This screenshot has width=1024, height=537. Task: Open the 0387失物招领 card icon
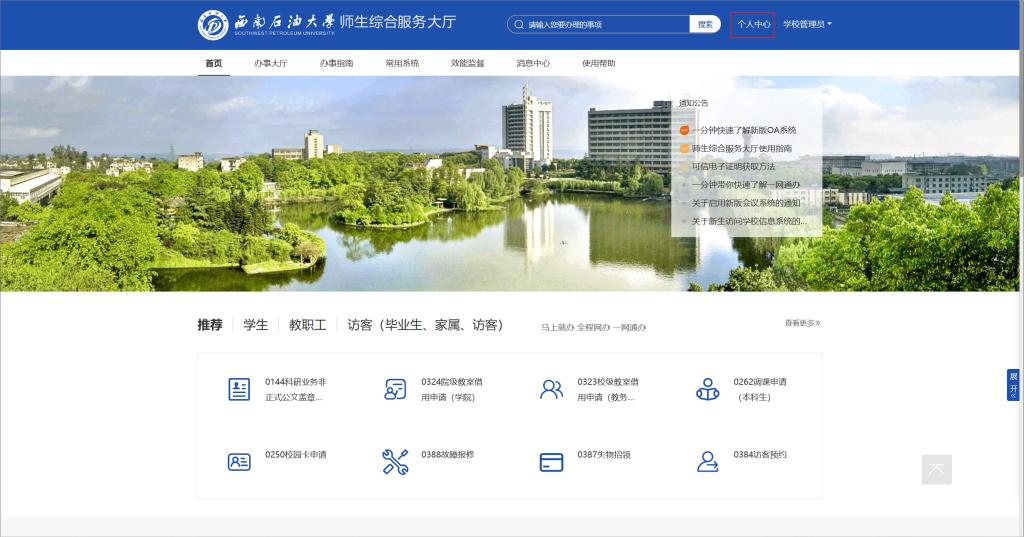tap(551, 462)
